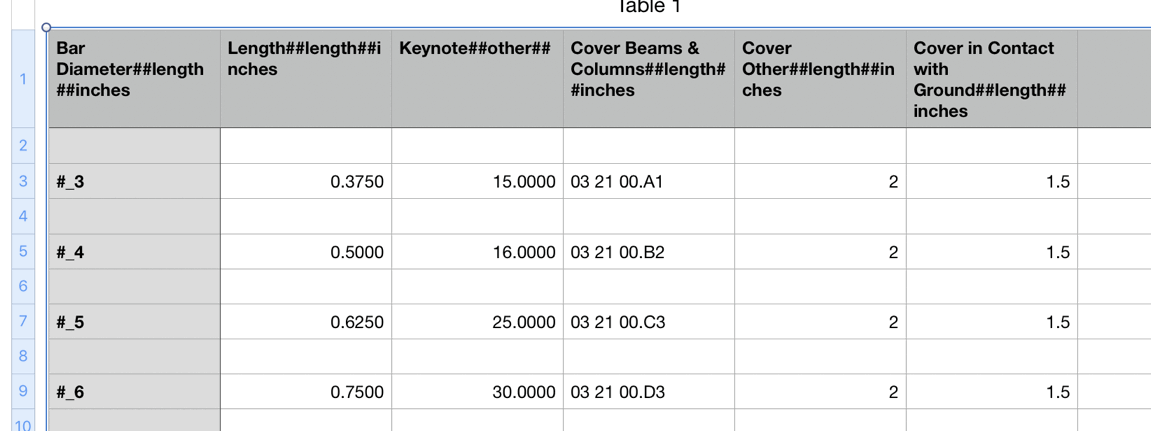Select row 5 header number
Screen dimensions: 1151x431
pos(23,251)
